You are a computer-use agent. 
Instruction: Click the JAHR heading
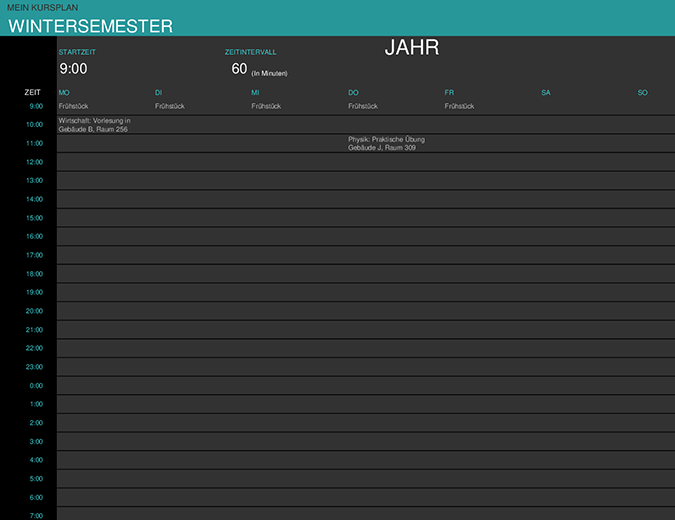[412, 48]
